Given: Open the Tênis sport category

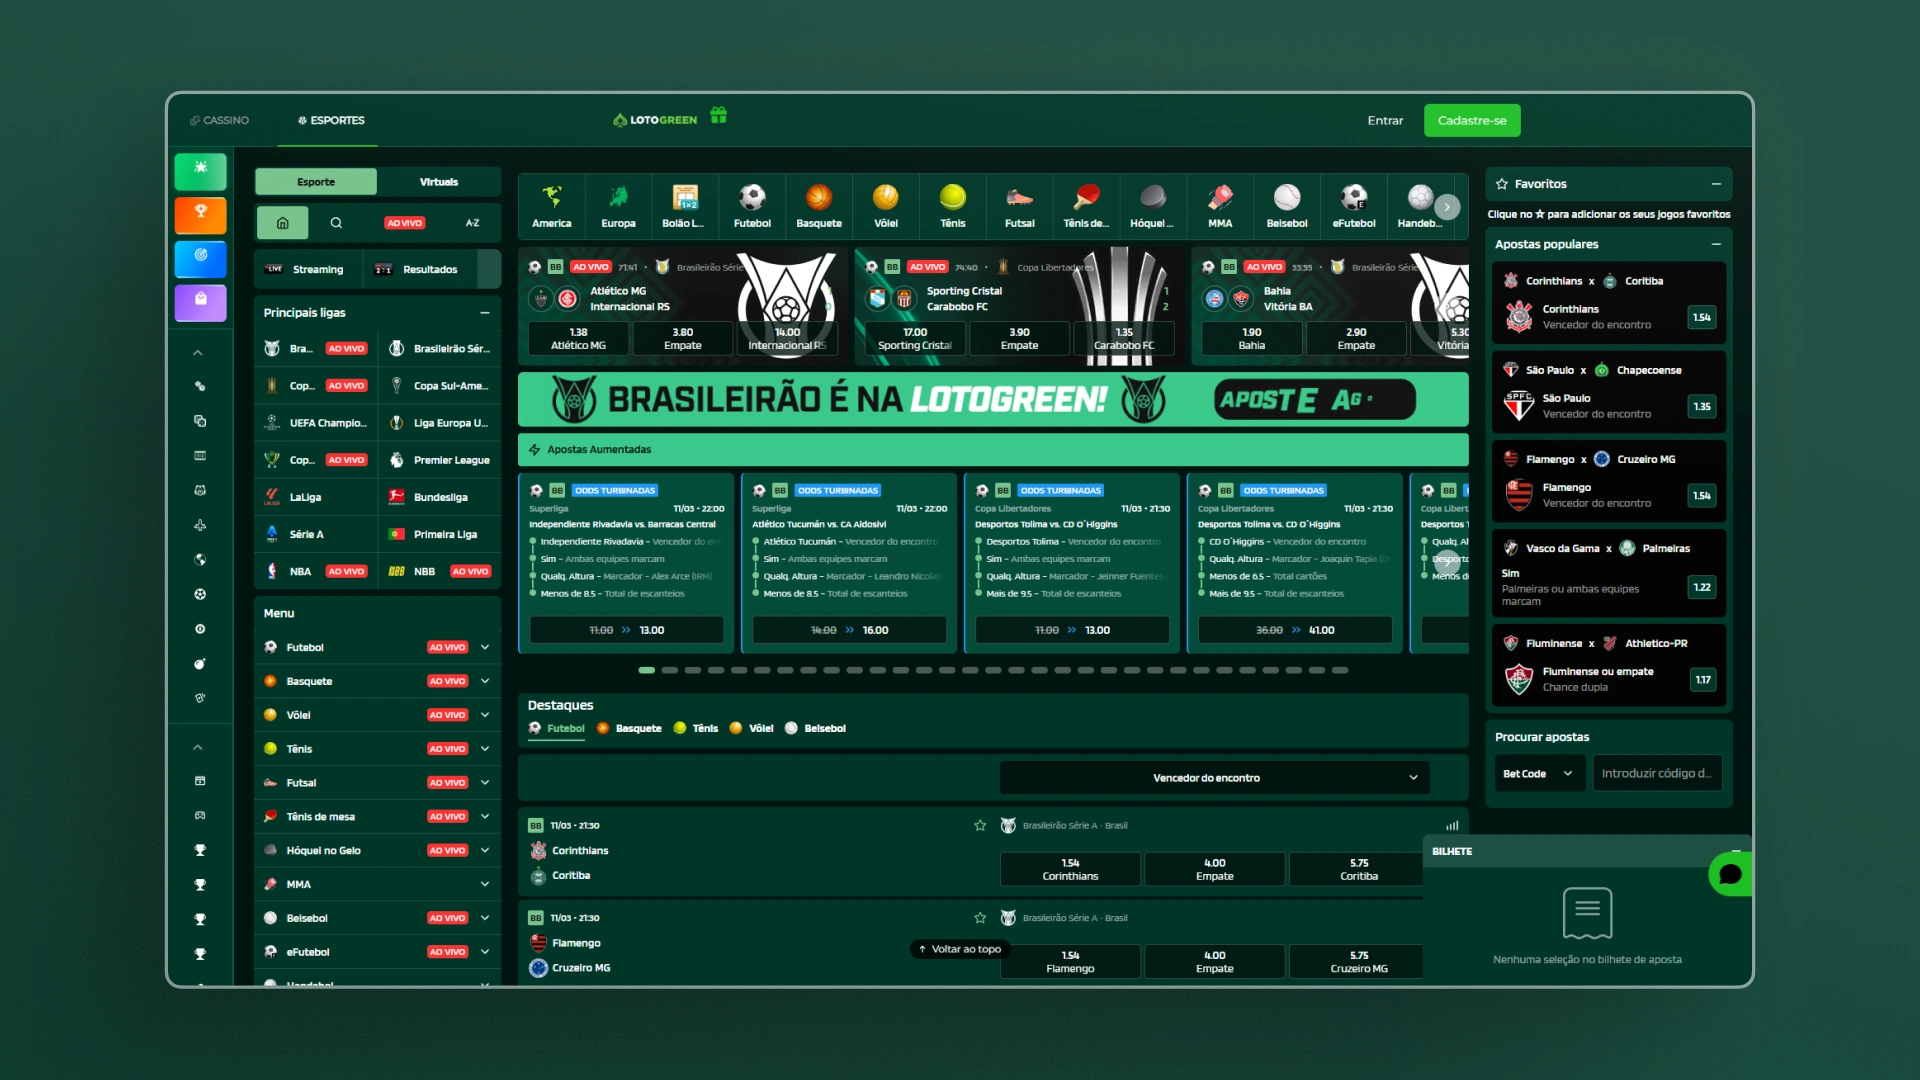Looking at the screenshot, I should point(952,206).
